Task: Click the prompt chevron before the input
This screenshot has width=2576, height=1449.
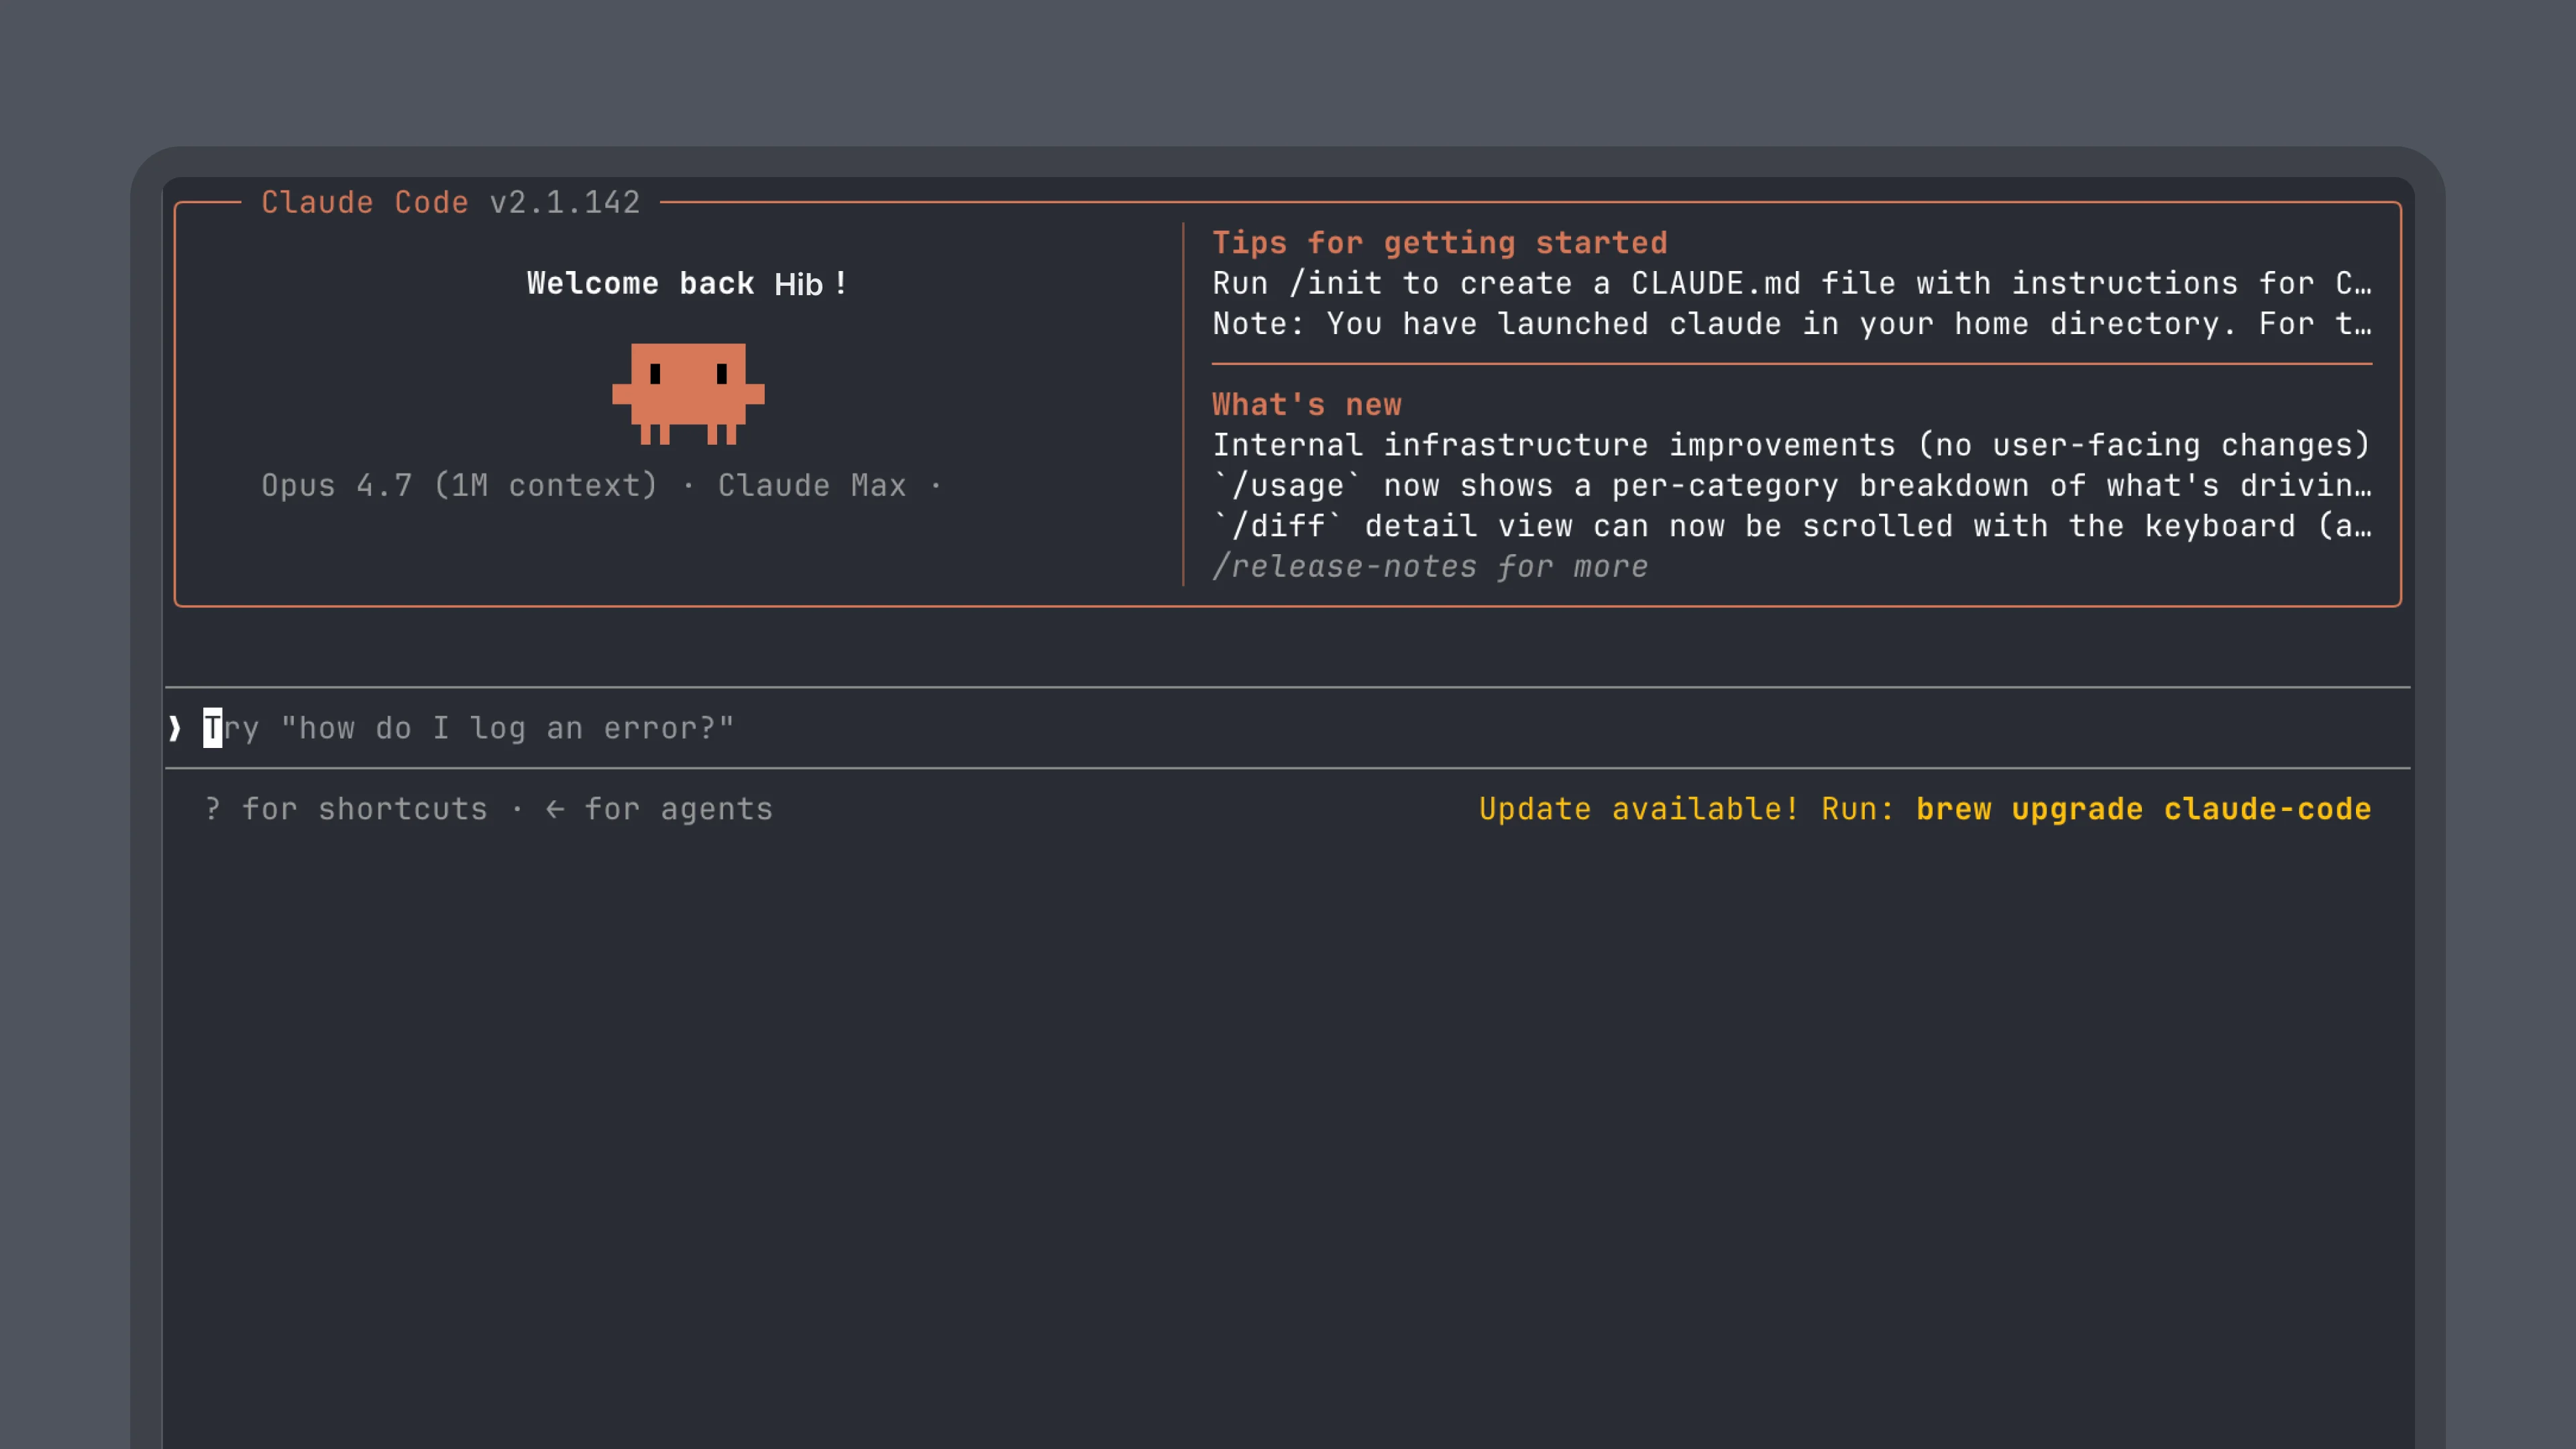Action: click(x=175, y=728)
